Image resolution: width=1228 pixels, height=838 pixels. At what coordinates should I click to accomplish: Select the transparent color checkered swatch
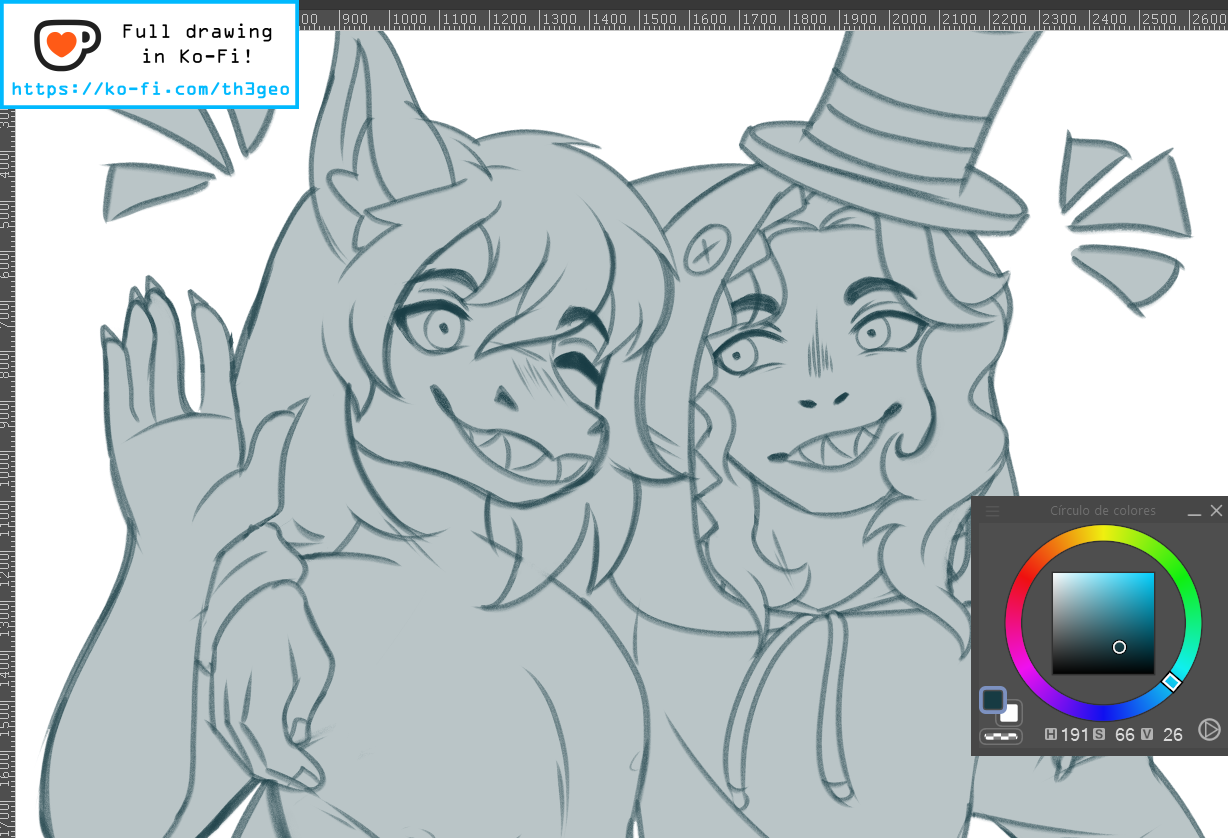click(x=1000, y=736)
